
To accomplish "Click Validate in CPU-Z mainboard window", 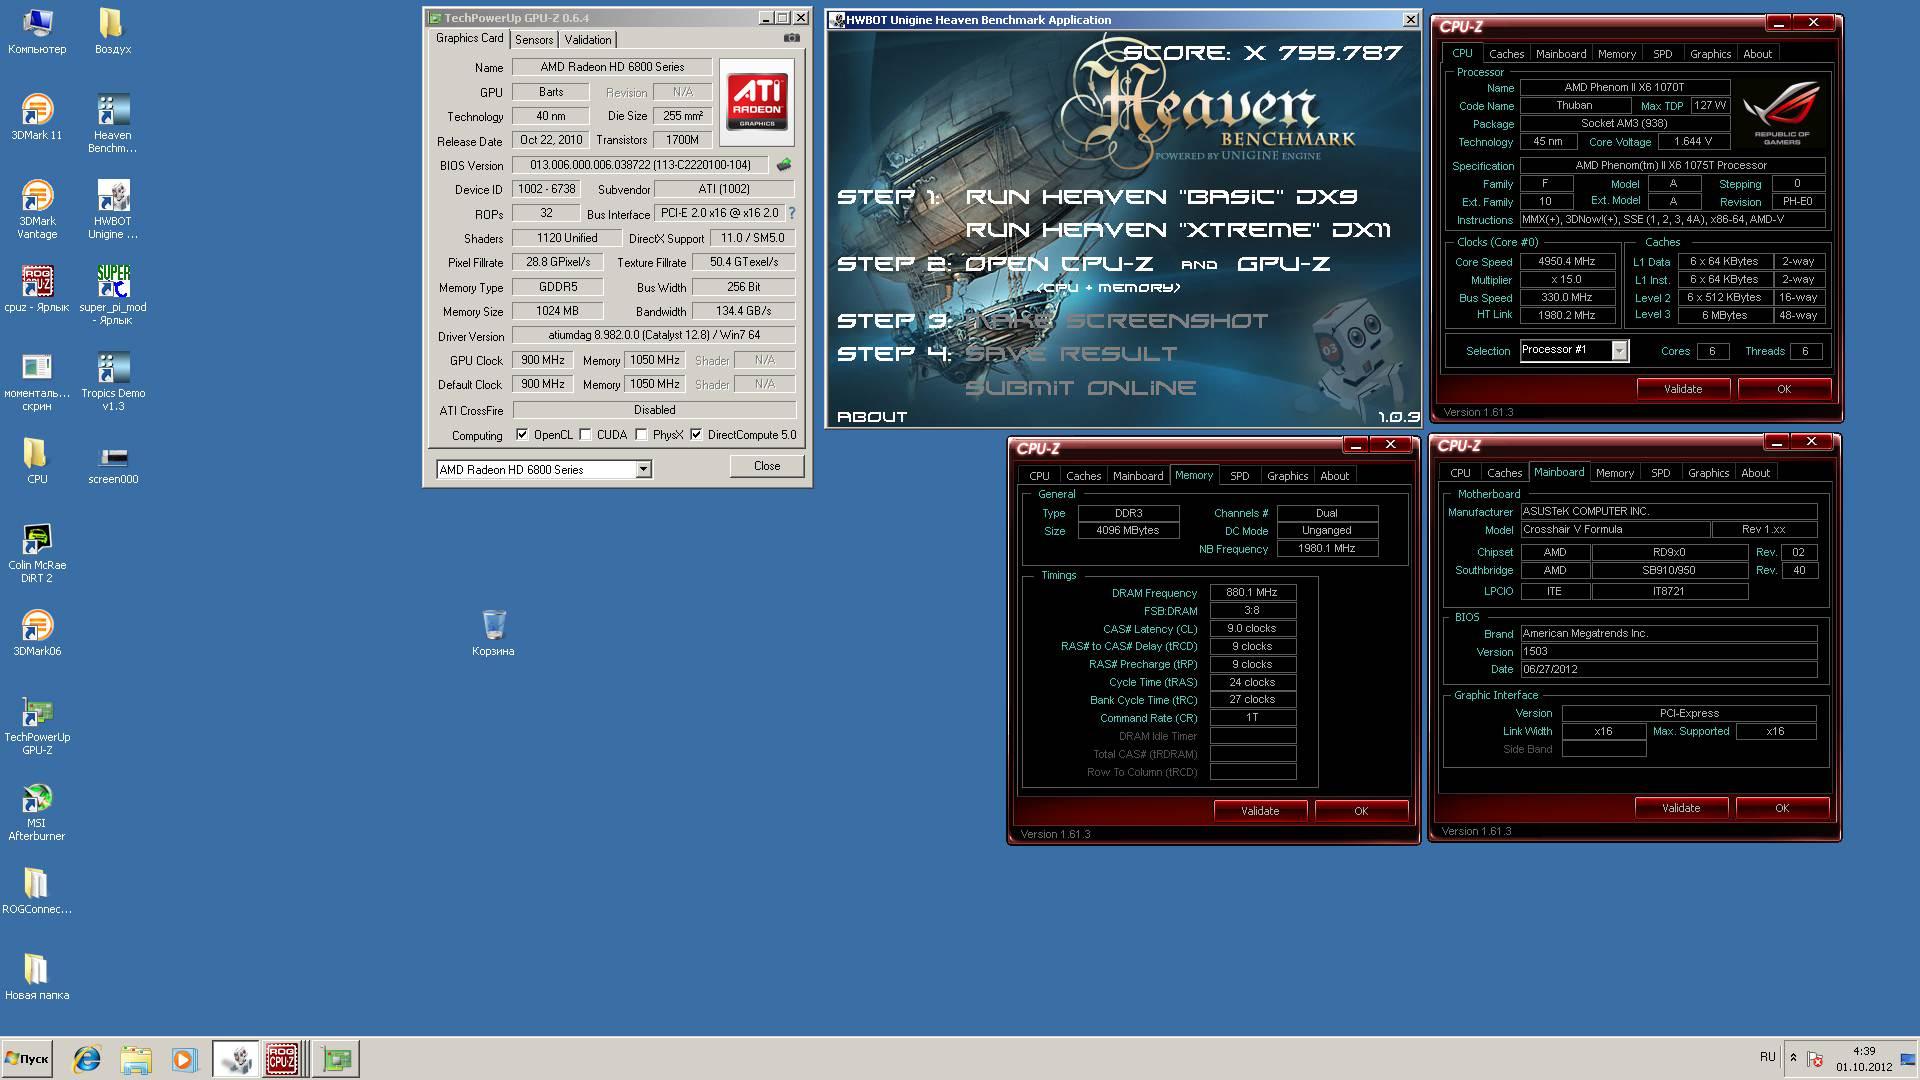I will click(1681, 808).
